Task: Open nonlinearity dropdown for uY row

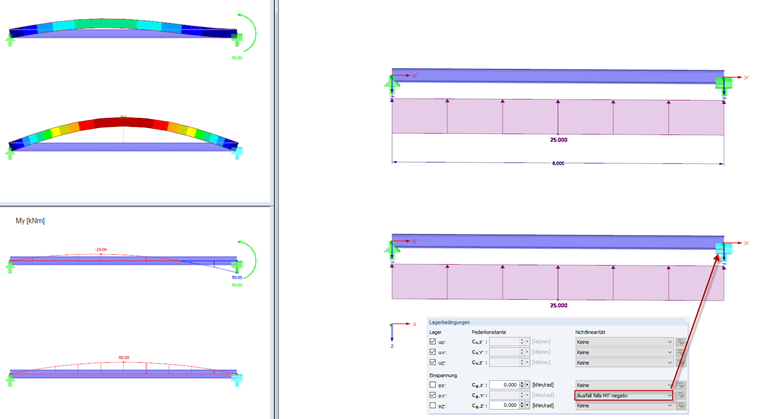Action: click(x=624, y=353)
